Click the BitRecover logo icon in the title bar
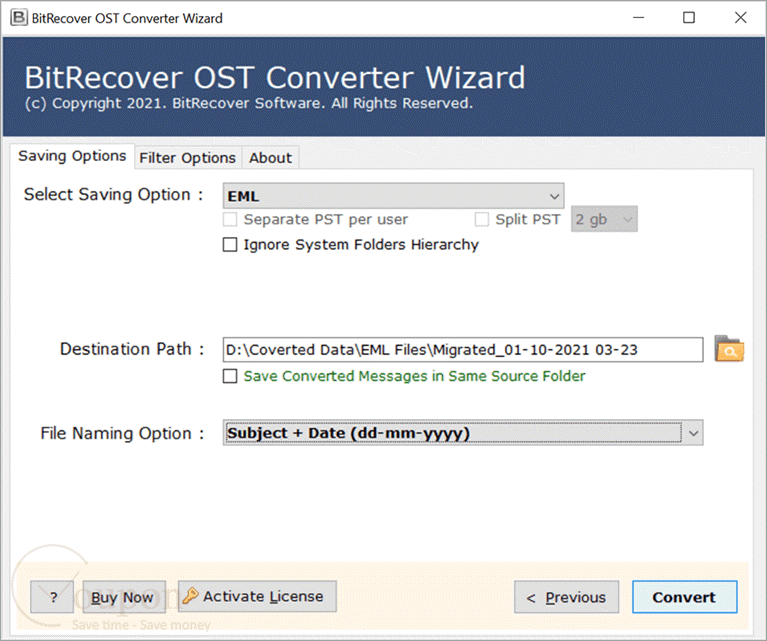This screenshot has width=767, height=641. coord(19,18)
